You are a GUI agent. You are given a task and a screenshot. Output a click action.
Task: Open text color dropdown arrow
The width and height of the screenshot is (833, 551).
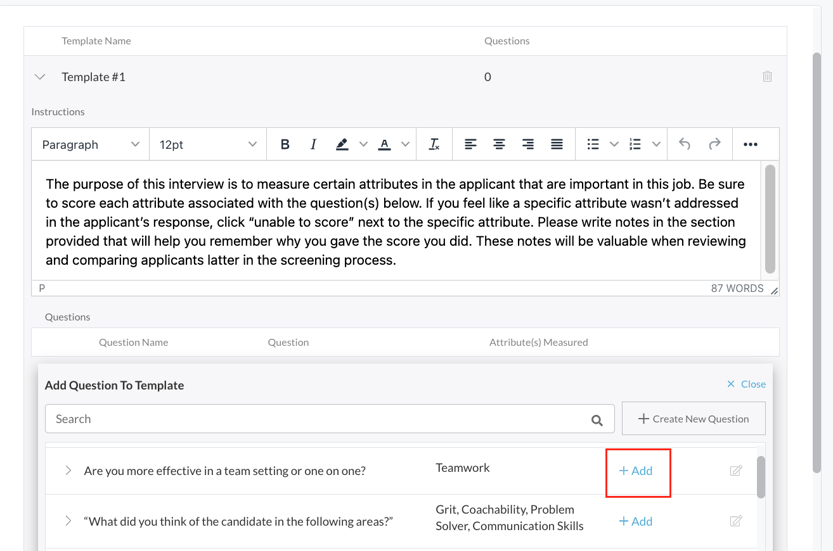point(405,145)
